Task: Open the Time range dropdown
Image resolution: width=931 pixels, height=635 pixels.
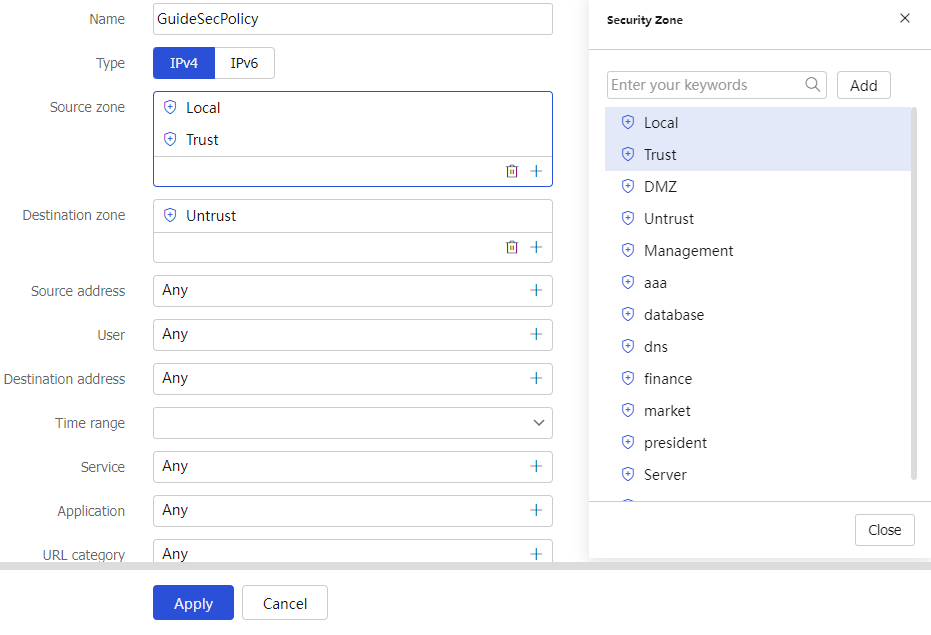Action: (353, 423)
